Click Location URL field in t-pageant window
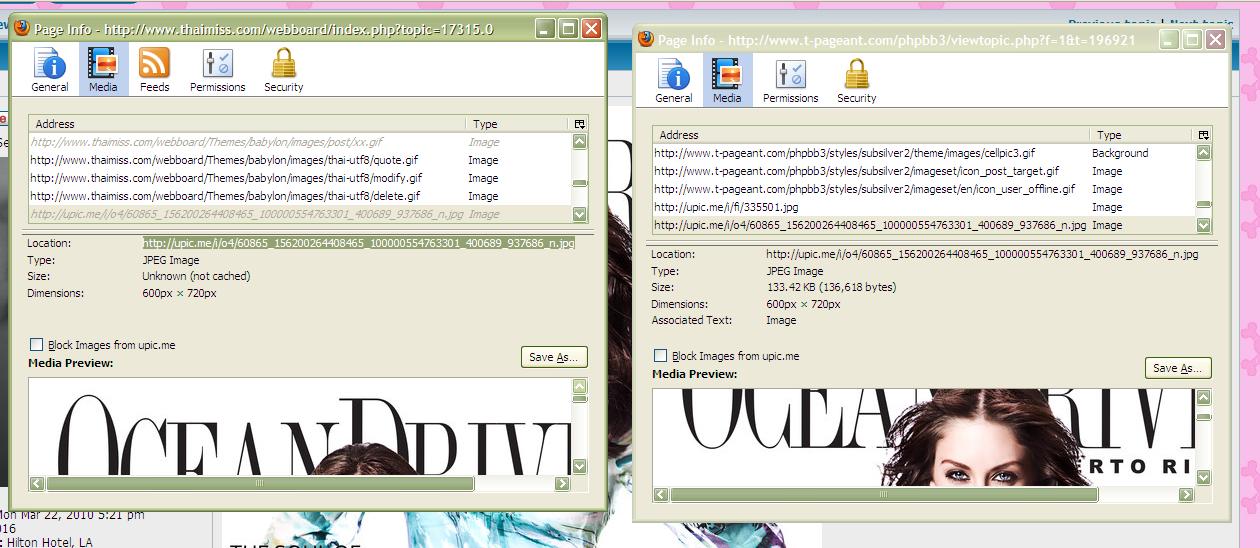The width and height of the screenshot is (1260, 548). [982, 254]
